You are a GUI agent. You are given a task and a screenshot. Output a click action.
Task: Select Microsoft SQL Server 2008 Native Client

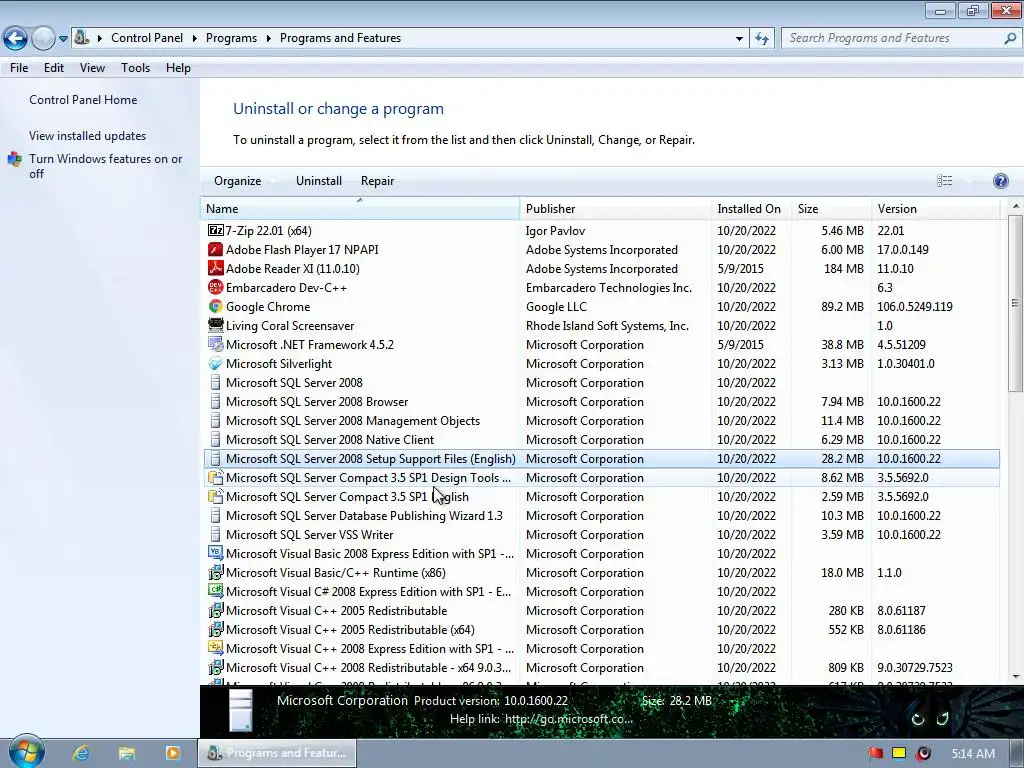click(x=601, y=440)
